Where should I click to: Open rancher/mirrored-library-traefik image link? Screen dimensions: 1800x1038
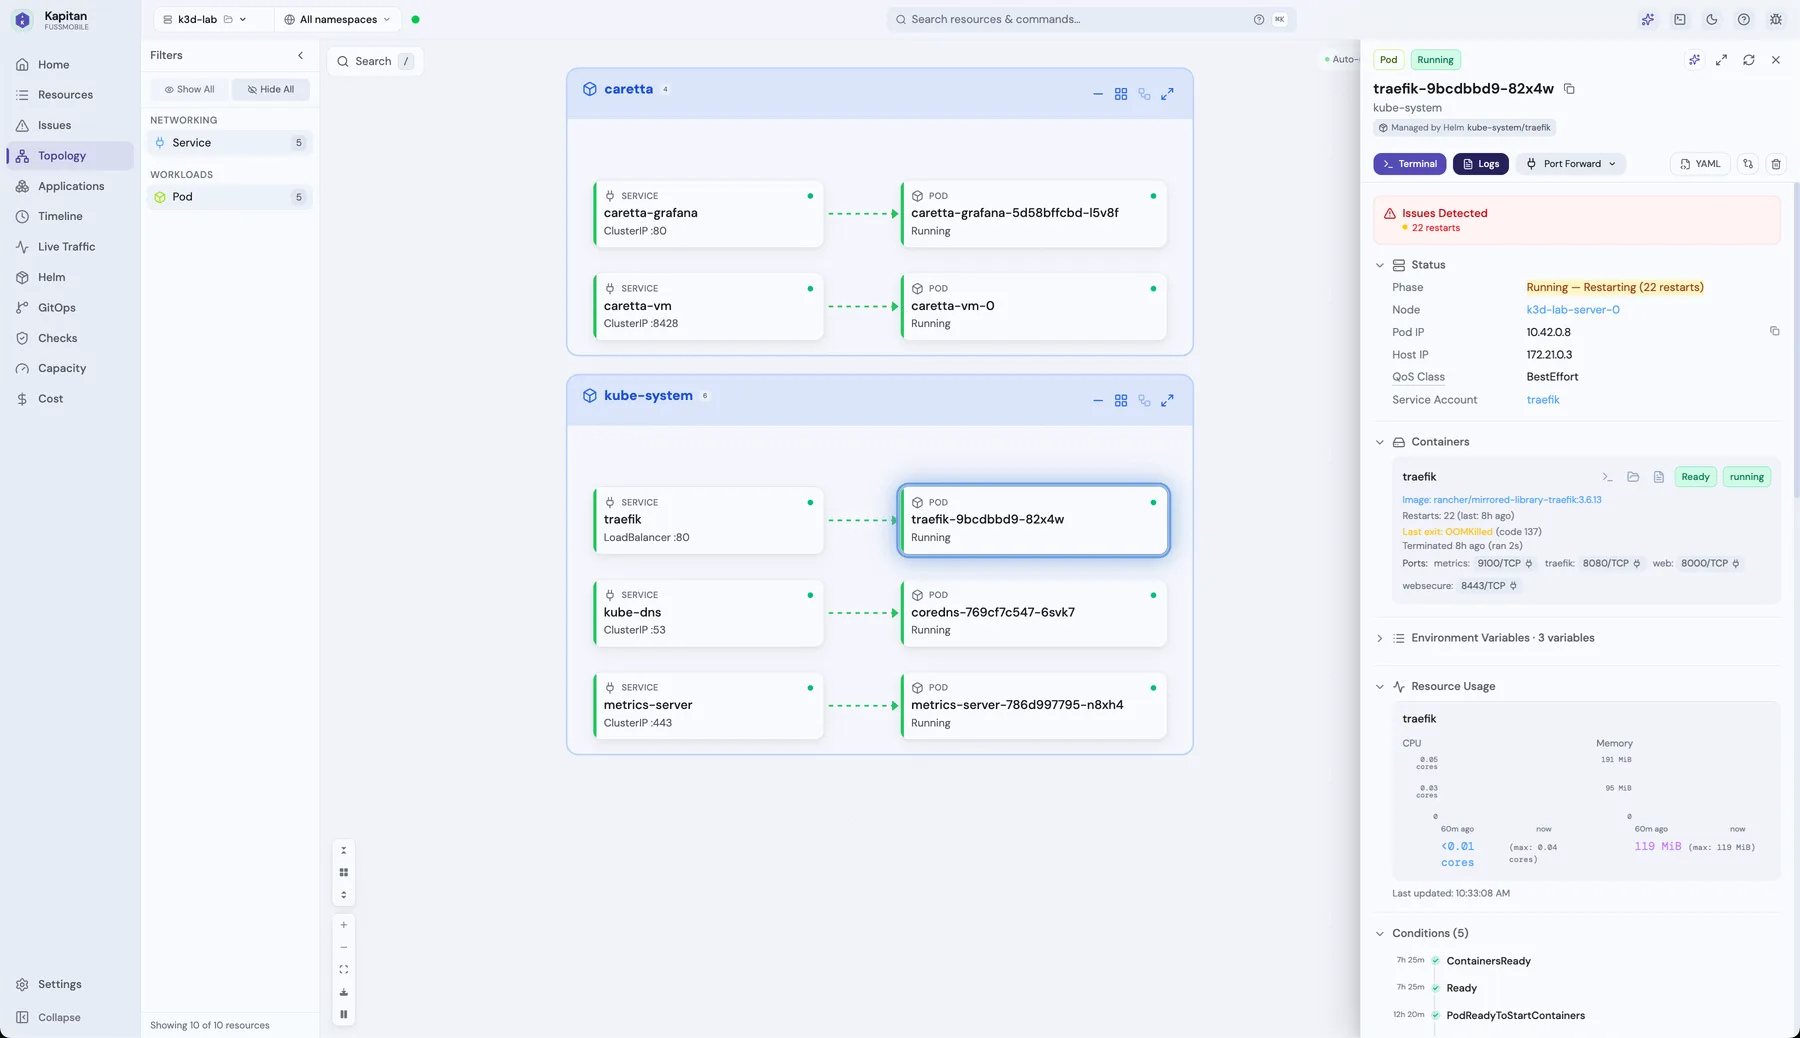pos(1502,500)
